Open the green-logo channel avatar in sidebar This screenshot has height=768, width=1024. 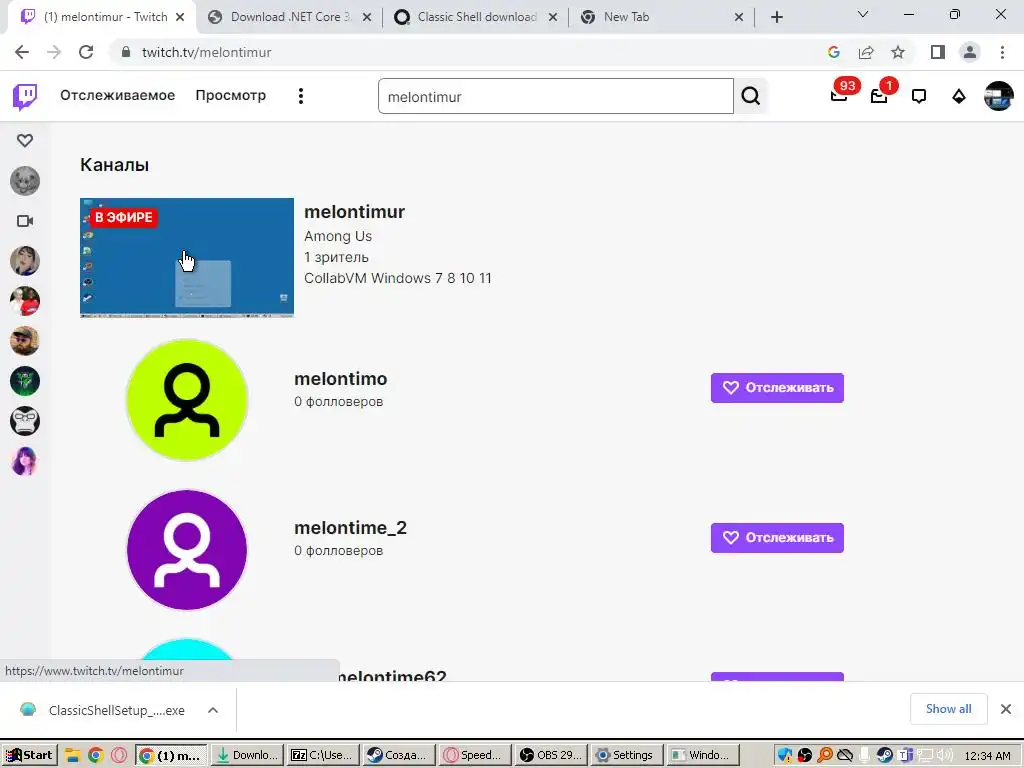(x=25, y=381)
